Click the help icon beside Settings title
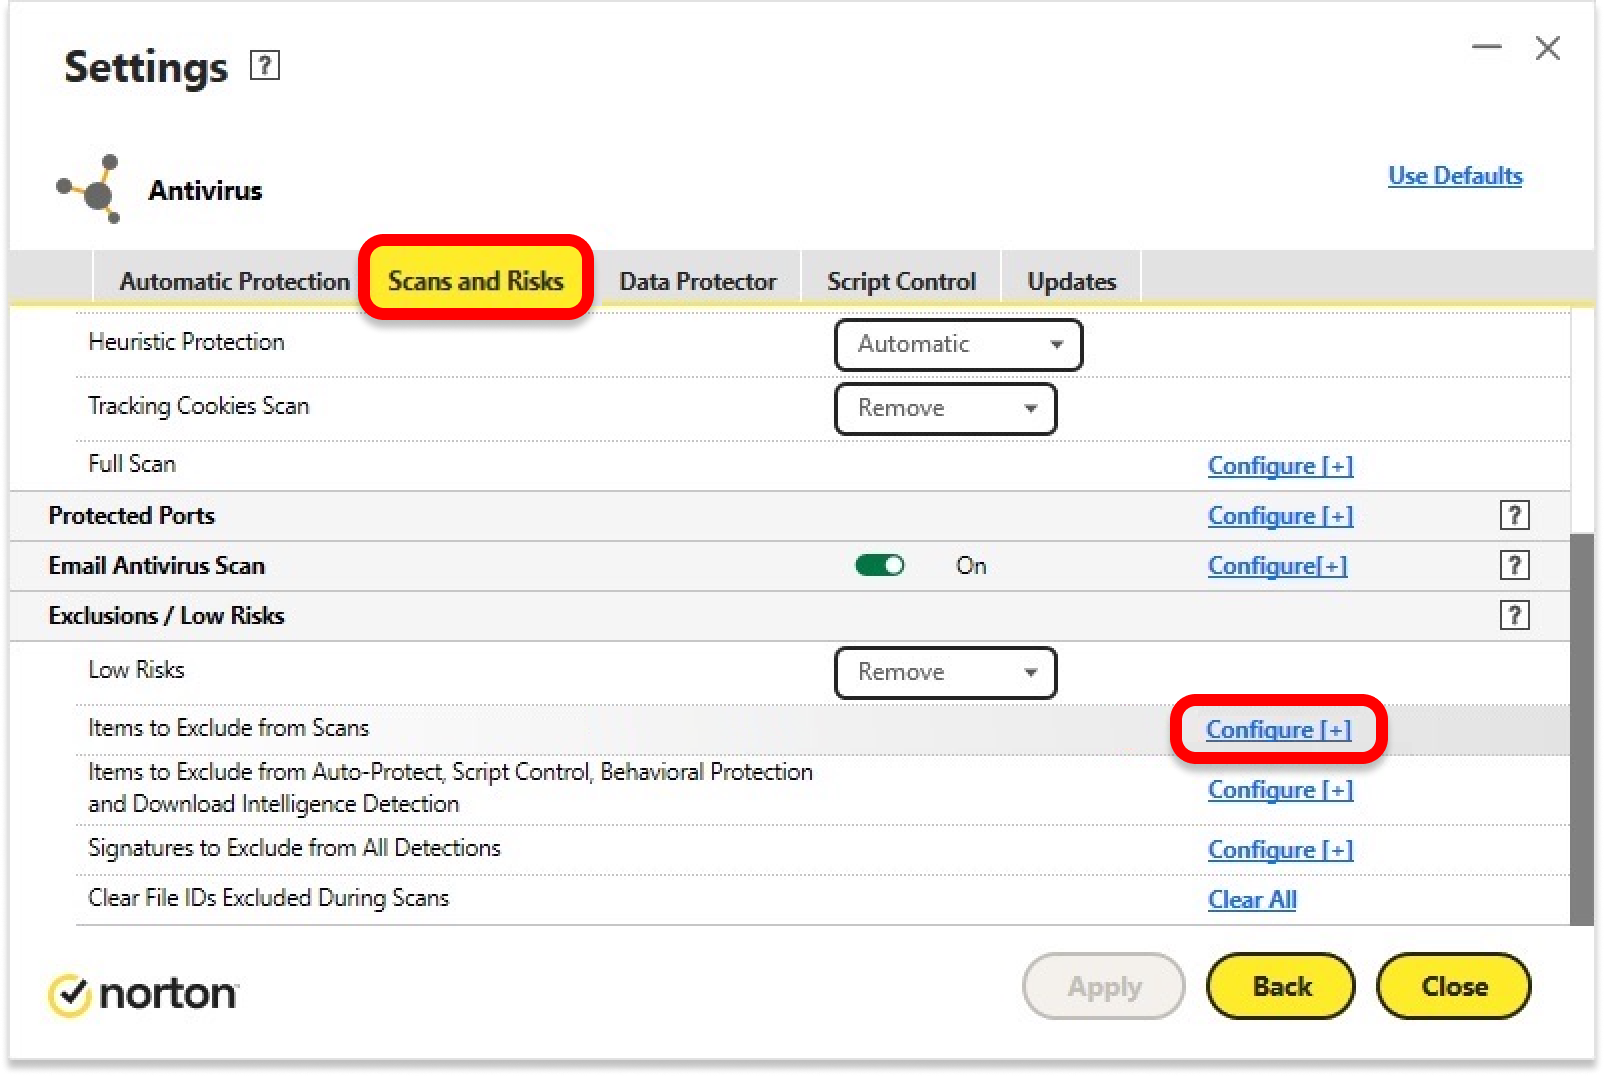The width and height of the screenshot is (1604, 1076). [264, 66]
